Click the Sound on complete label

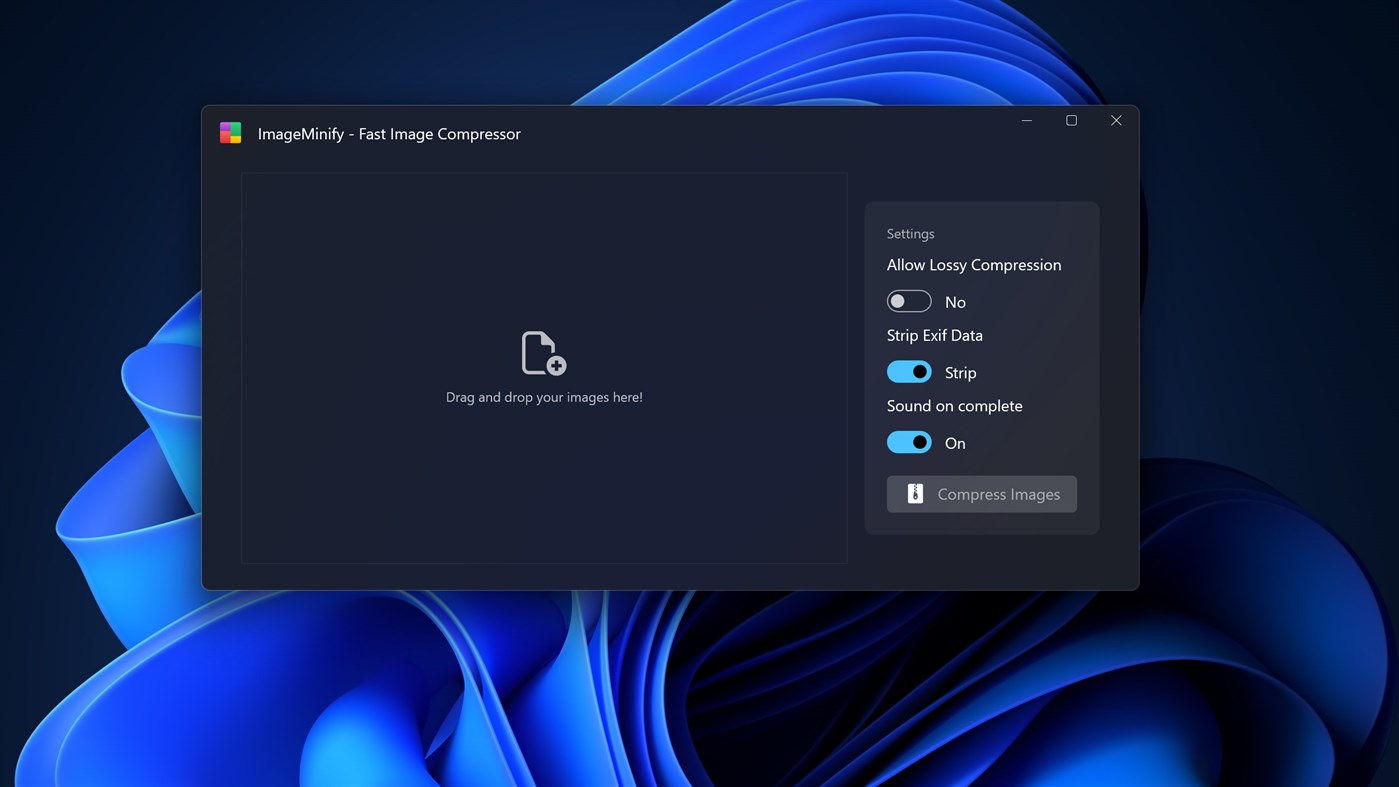954,405
